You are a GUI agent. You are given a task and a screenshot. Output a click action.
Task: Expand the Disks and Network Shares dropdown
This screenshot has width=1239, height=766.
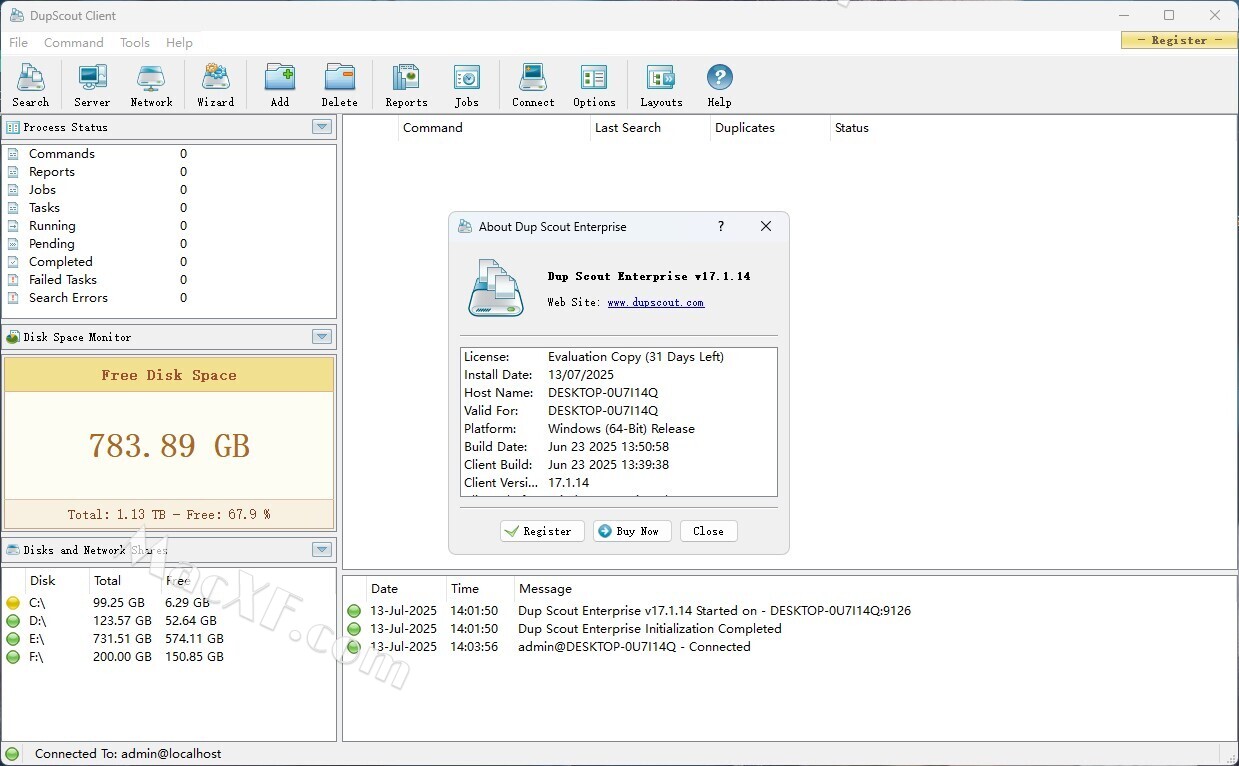coord(322,549)
